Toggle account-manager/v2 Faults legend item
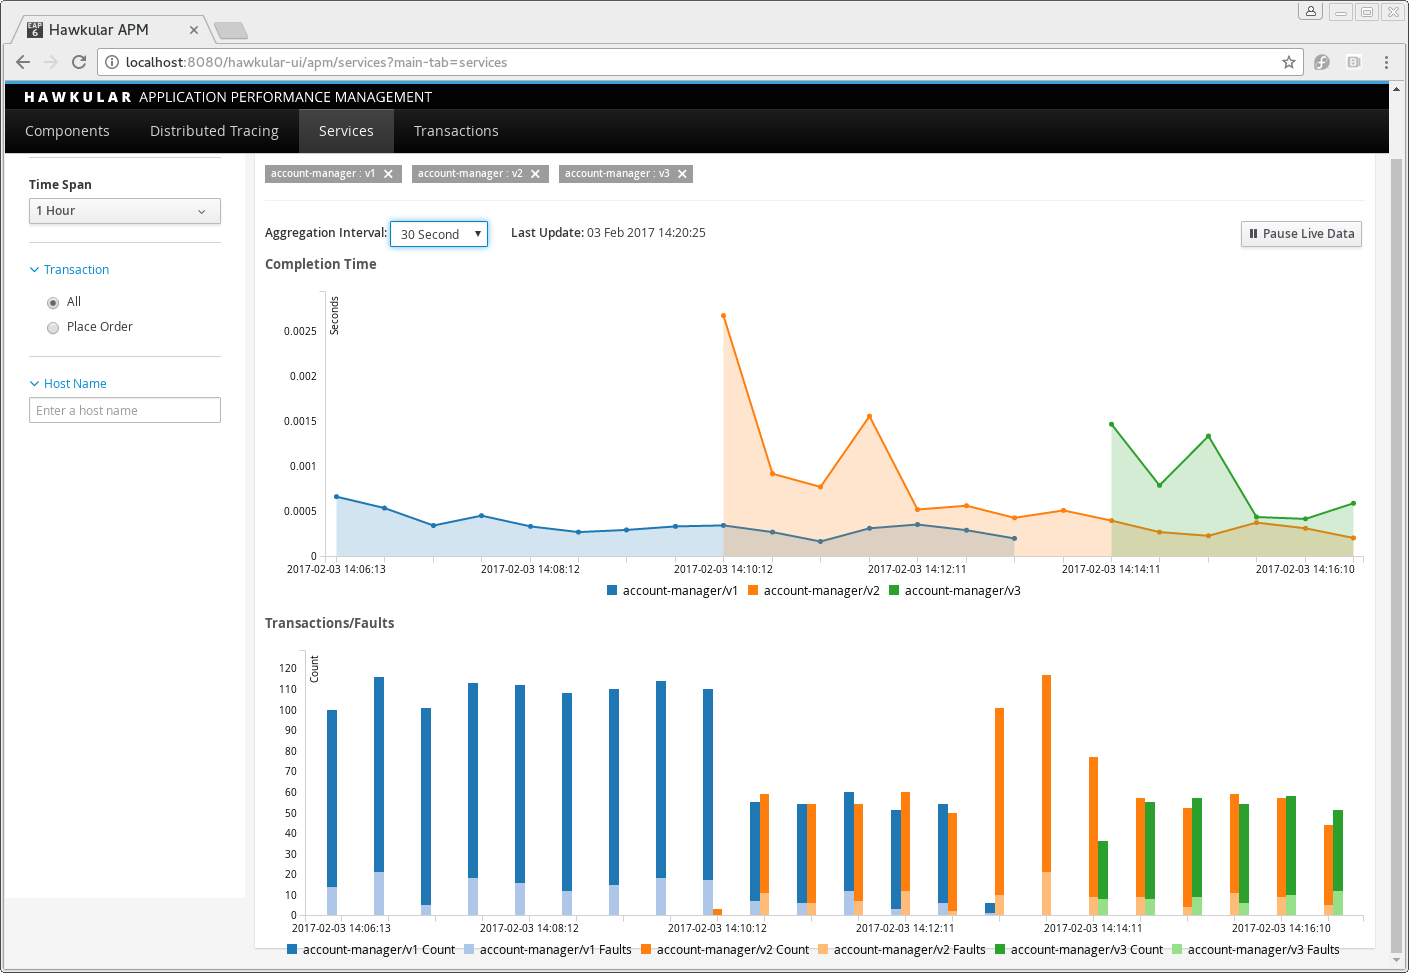 [x=902, y=950]
